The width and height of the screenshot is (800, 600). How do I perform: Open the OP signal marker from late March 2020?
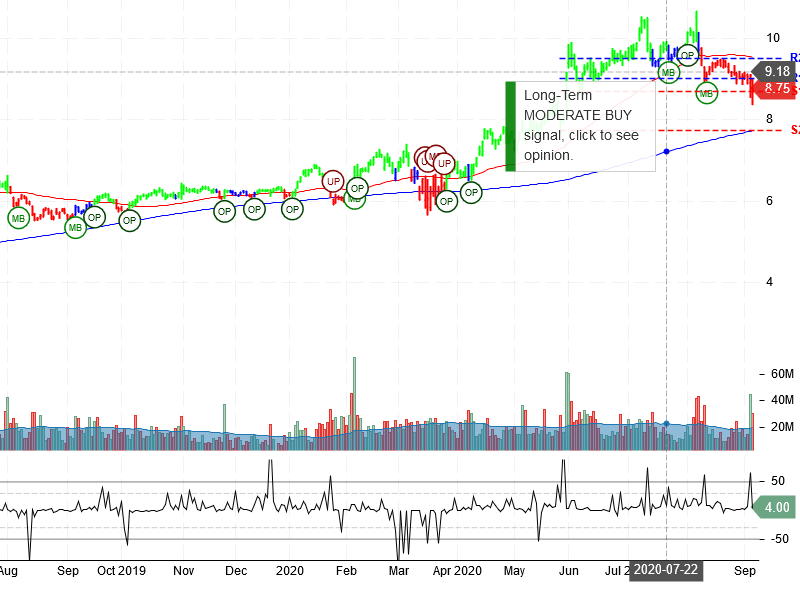(446, 201)
